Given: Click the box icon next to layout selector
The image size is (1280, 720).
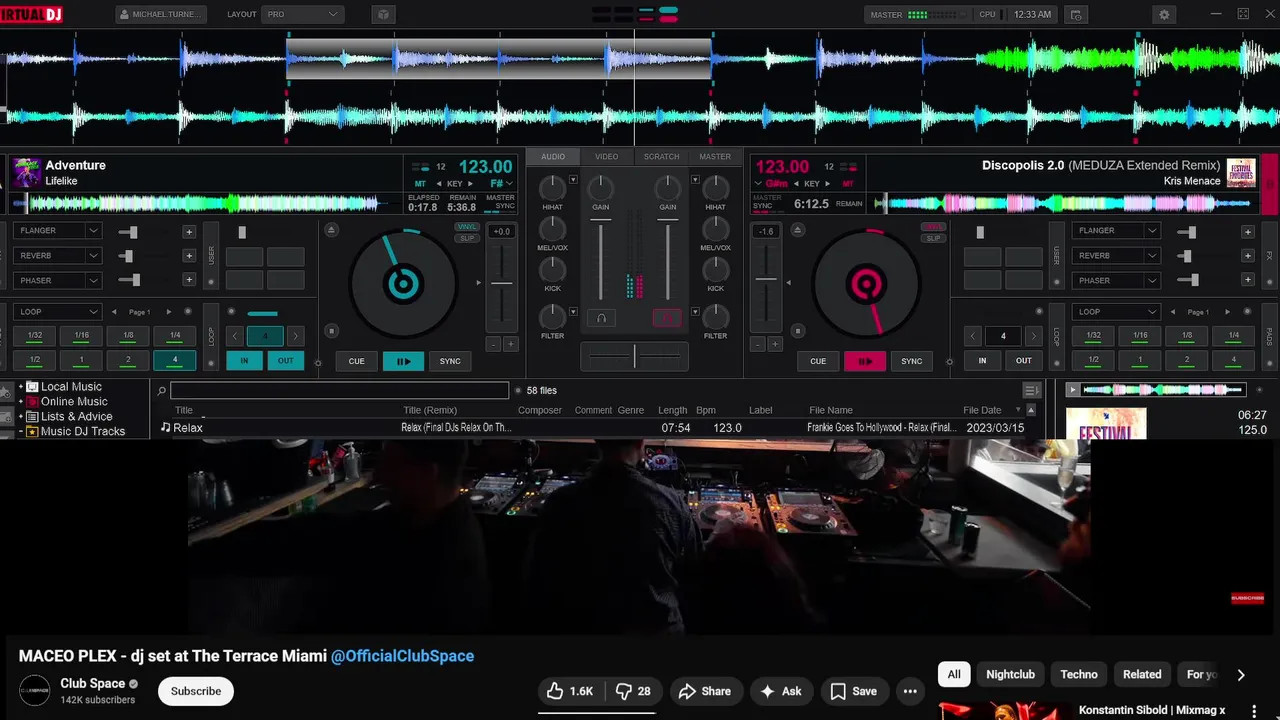Looking at the screenshot, I should [383, 15].
